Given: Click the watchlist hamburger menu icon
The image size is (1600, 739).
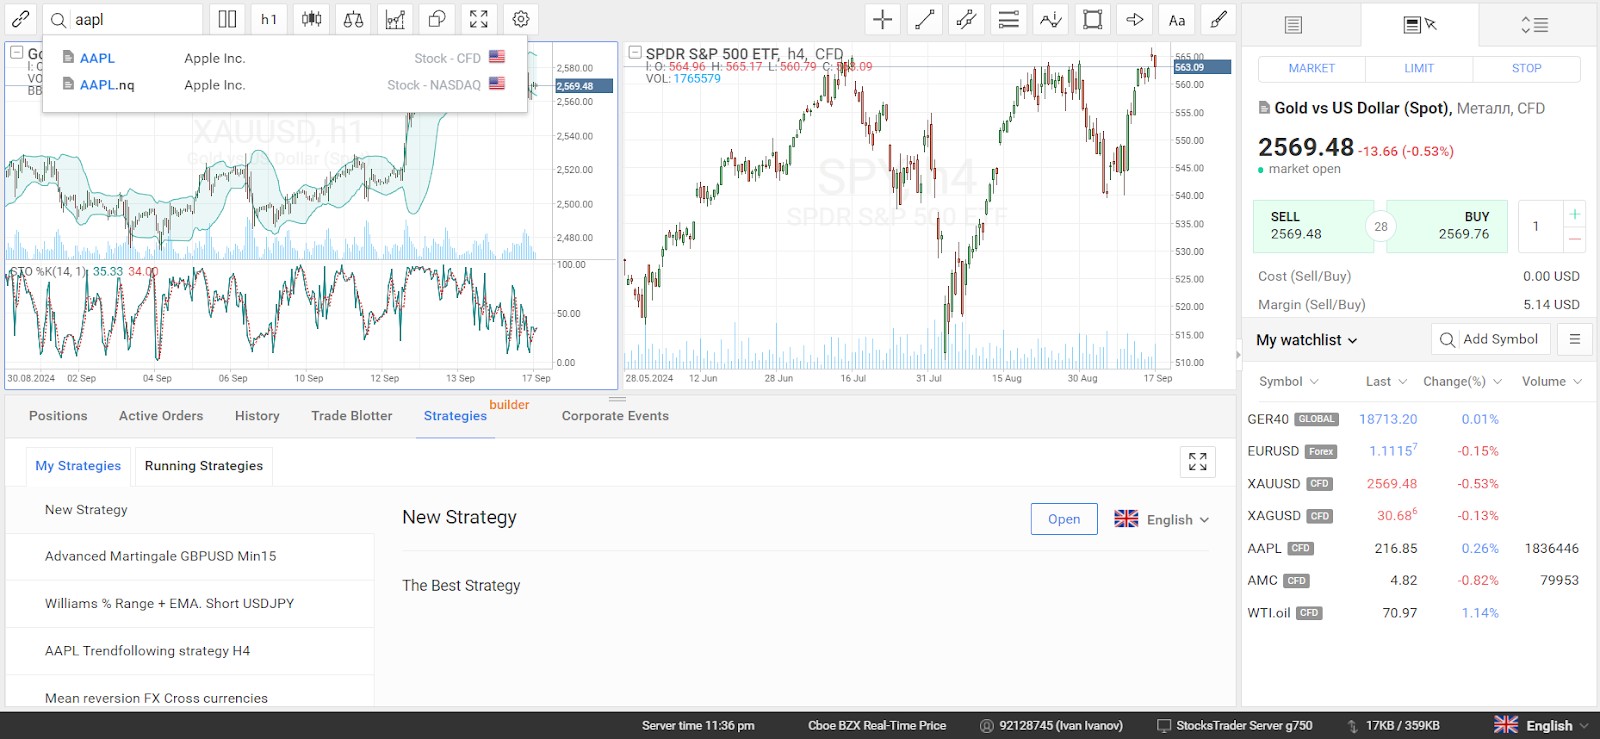Looking at the screenshot, I should [1574, 339].
